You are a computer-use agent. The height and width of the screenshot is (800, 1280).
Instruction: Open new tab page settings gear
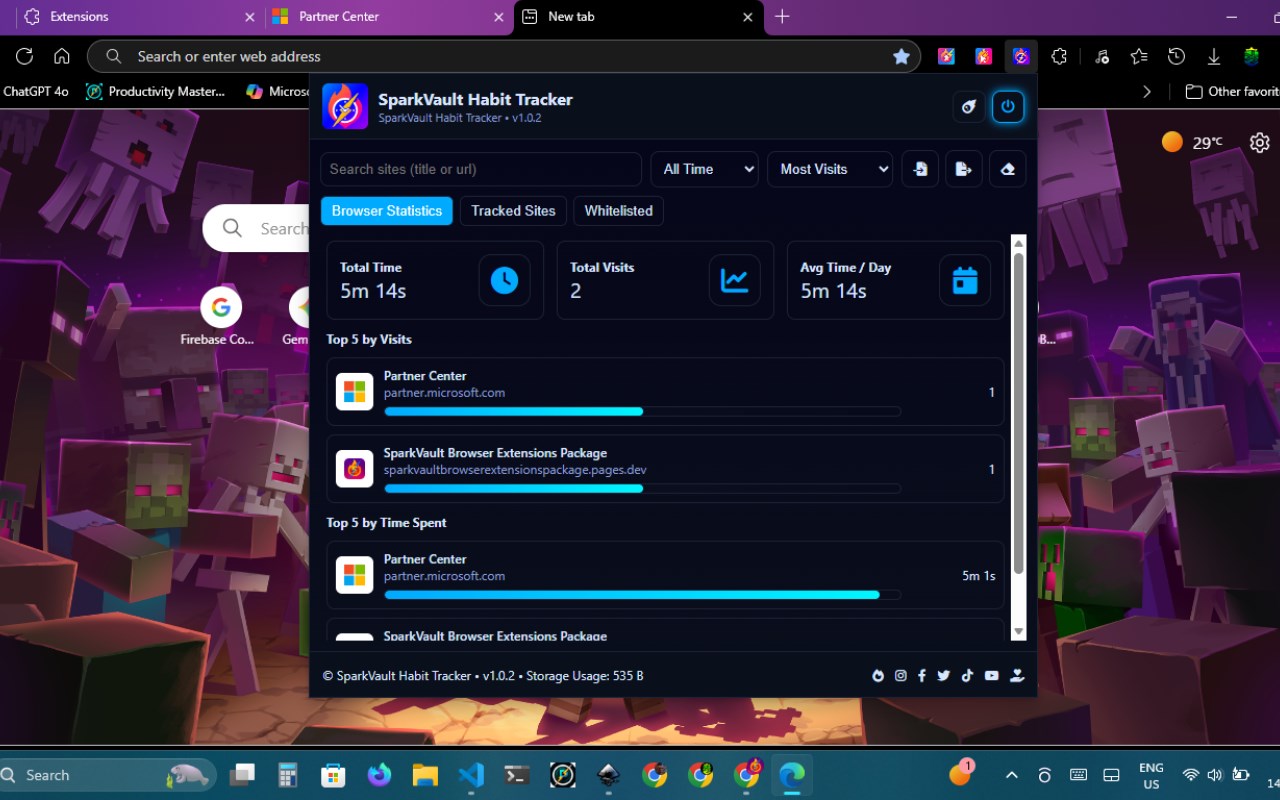(x=1260, y=143)
